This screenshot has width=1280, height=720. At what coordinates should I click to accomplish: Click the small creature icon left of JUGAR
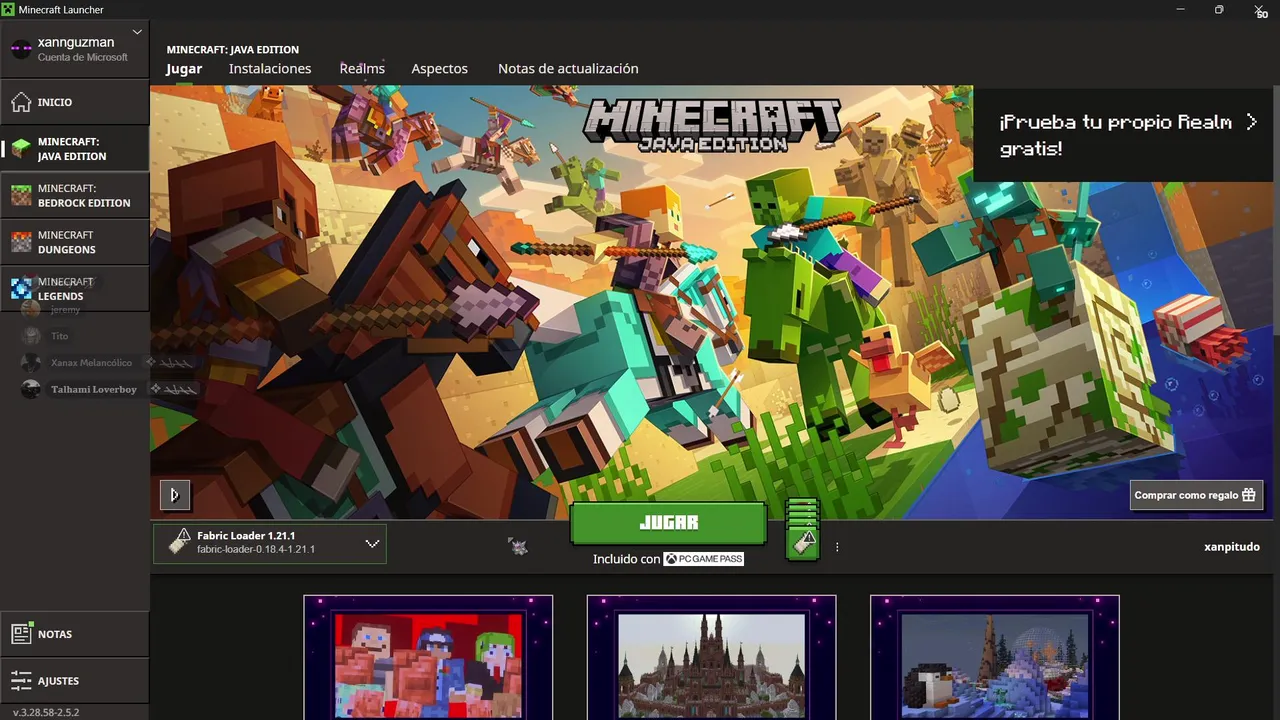pyautogui.click(x=518, y=546)
